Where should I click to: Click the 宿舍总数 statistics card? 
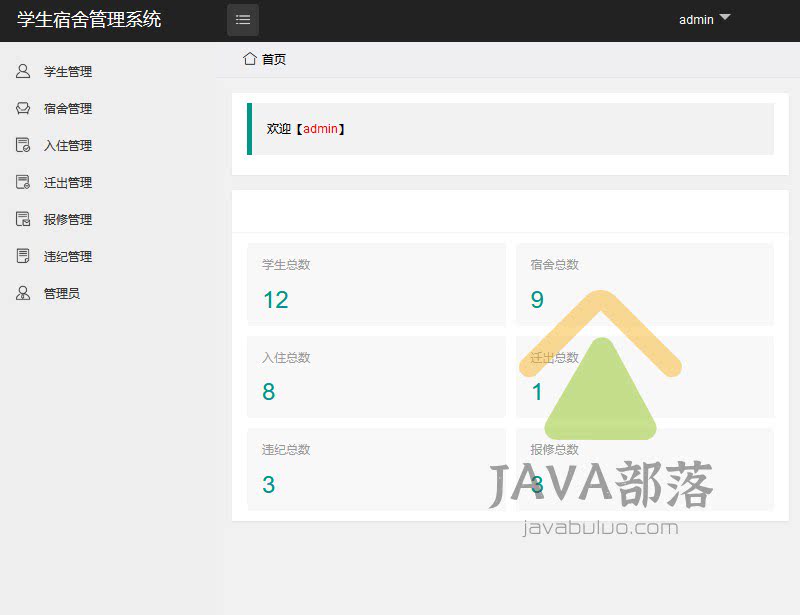point(644,284)
